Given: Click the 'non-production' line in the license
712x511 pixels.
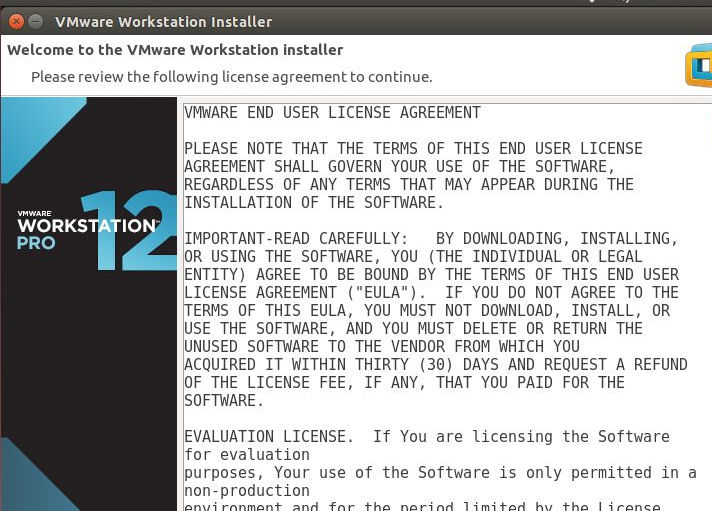Looking at the screenshot, I should (x=247, y=491).
